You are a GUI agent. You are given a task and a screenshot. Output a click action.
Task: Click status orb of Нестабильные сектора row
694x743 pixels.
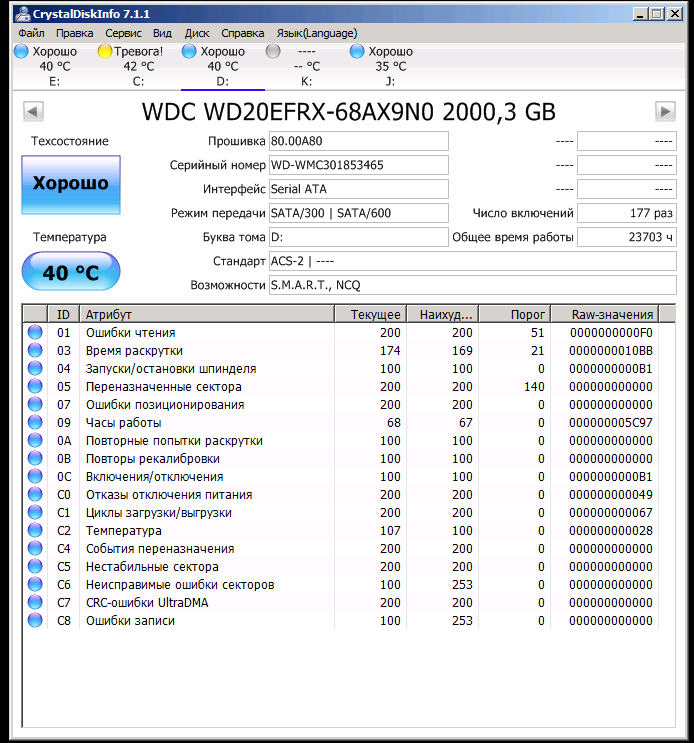35,566
